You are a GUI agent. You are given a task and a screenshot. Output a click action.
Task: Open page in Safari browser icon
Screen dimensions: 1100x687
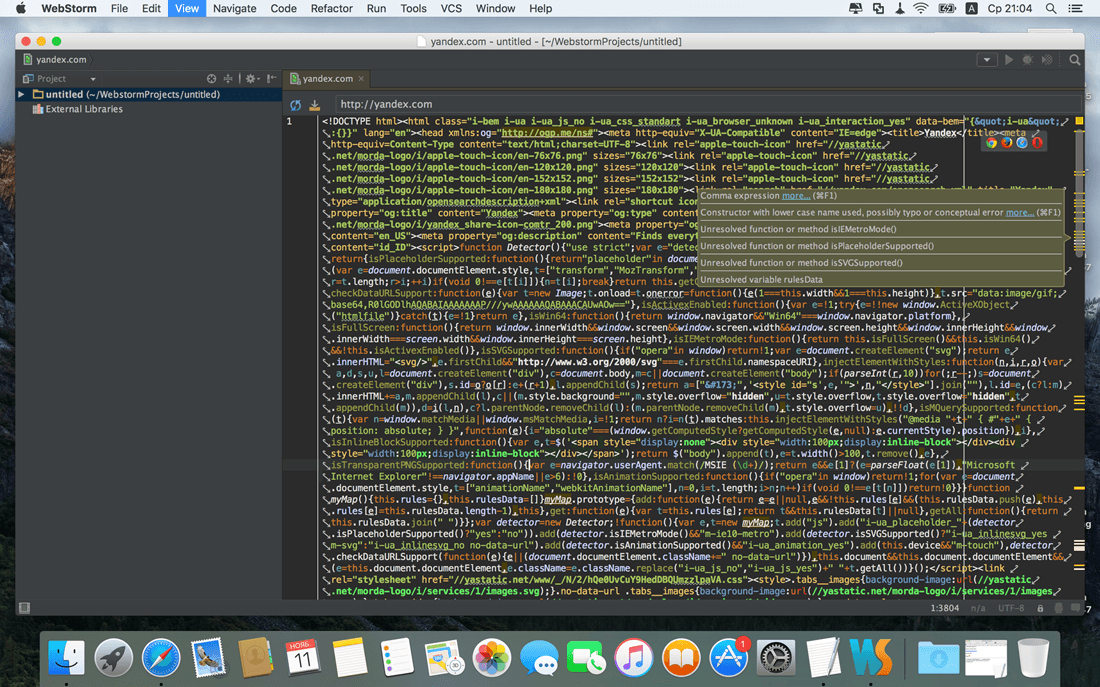coord(1022,142)
